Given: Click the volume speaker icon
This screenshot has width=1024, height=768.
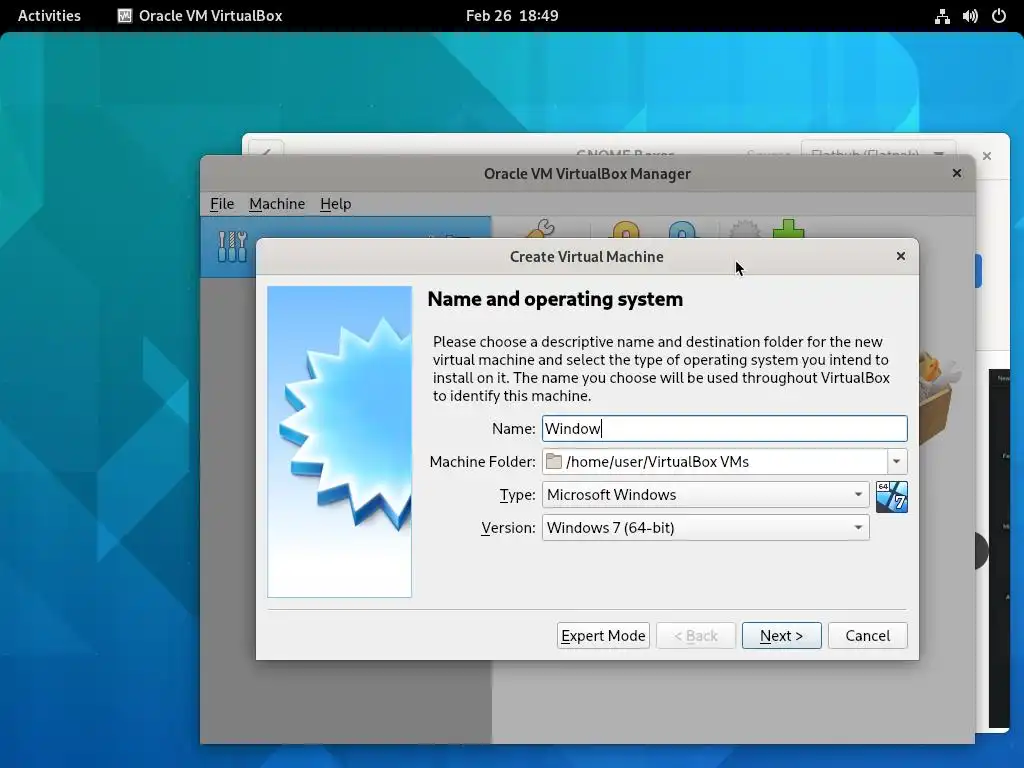Looking at the screenshot, I should [x=970, y=16].
